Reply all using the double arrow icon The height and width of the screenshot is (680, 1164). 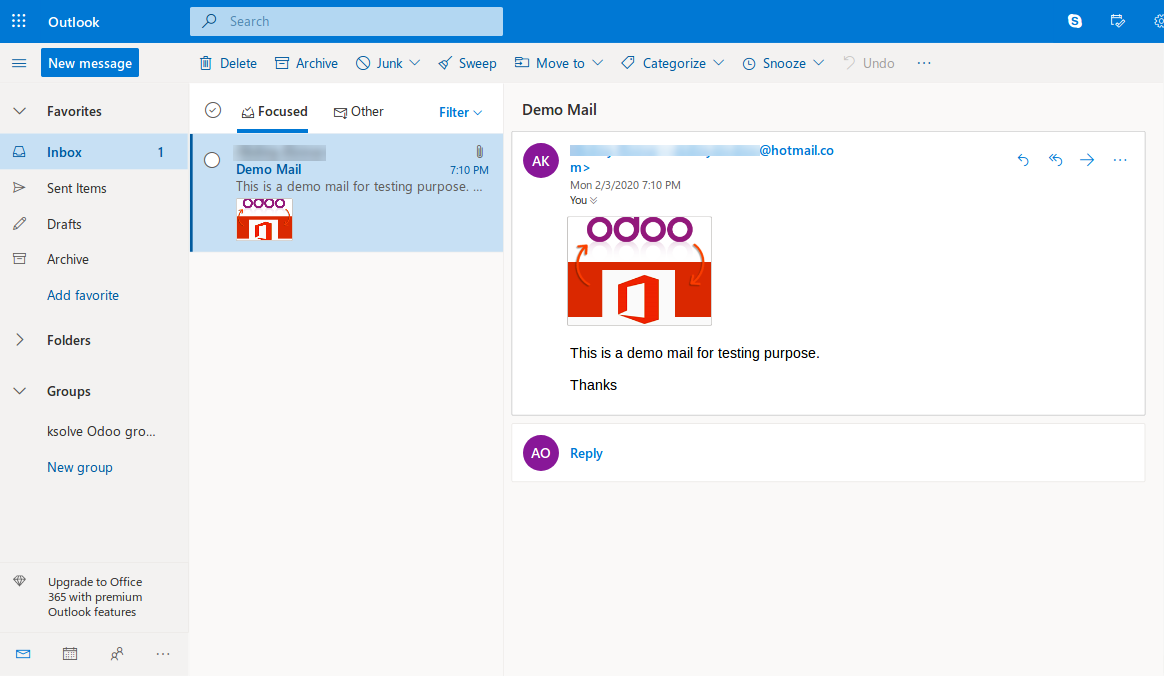click(x=1055, y=160)
